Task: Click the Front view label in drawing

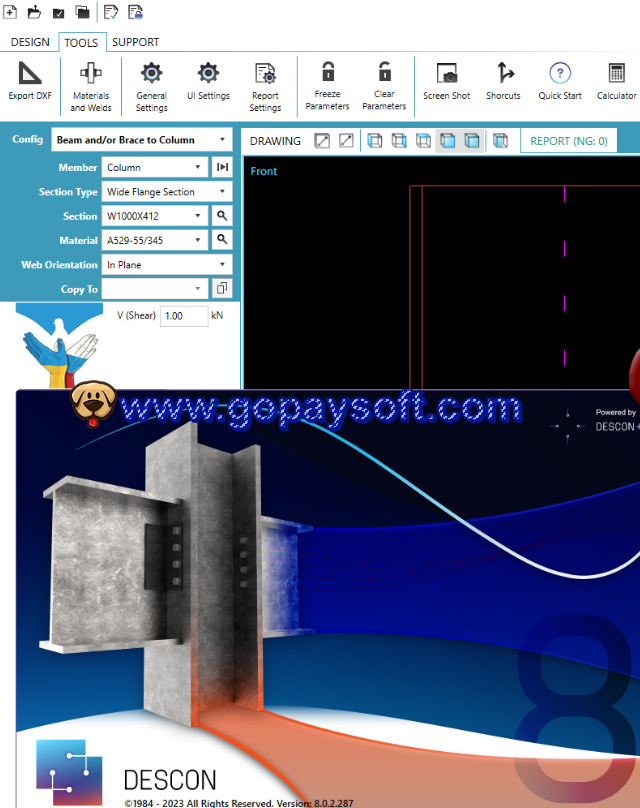Action: pos(263,171)
